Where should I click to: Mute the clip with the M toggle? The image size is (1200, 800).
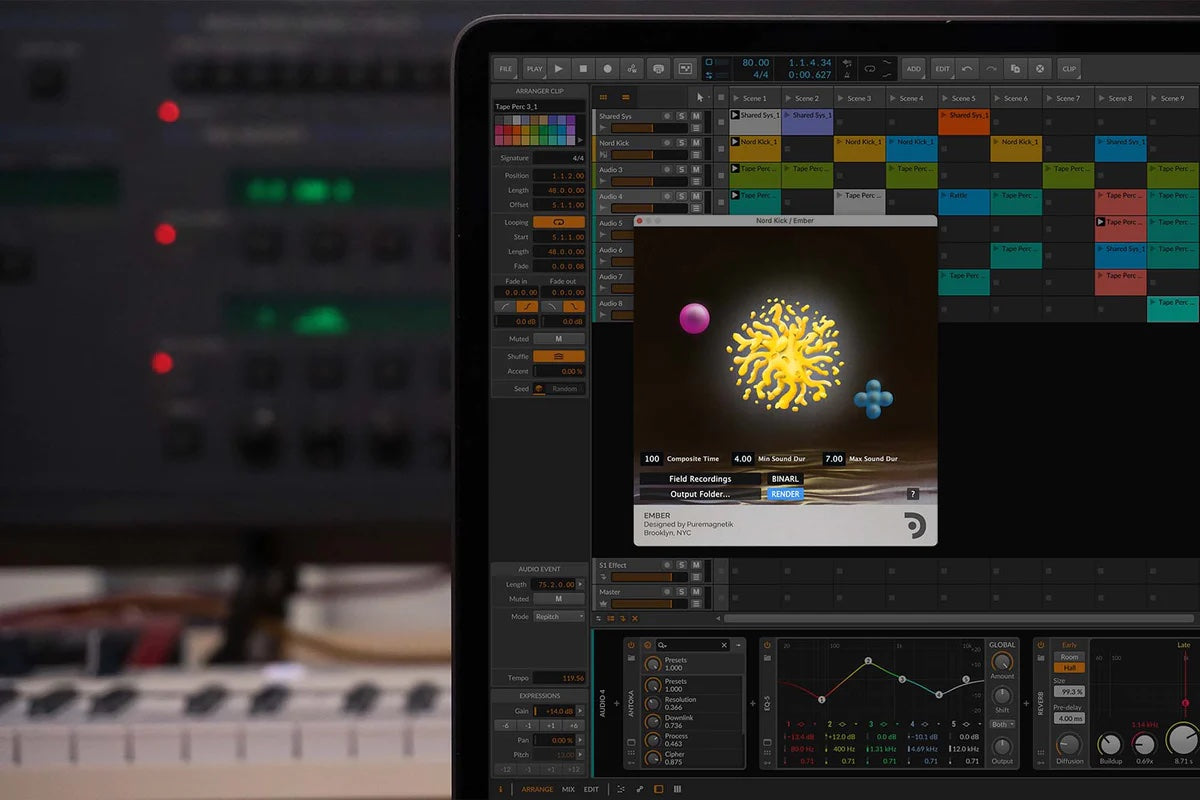click(559, 339)
